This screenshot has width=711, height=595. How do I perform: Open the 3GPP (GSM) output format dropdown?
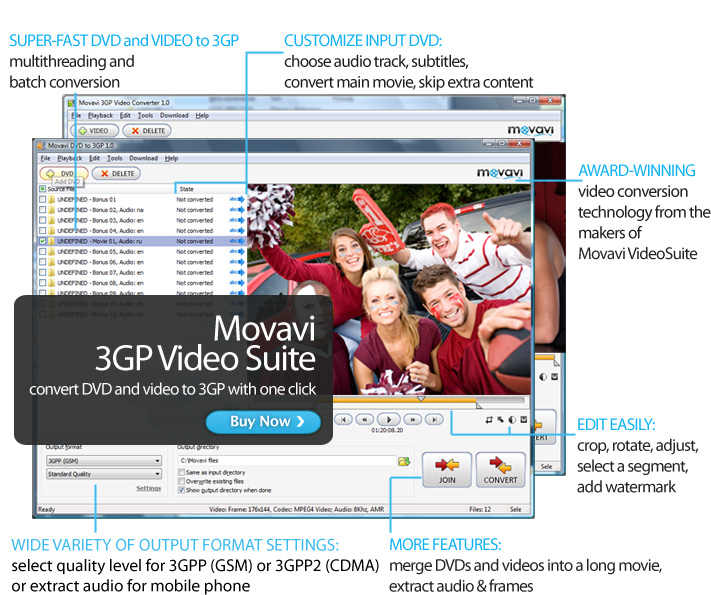[x=104, y=461]
